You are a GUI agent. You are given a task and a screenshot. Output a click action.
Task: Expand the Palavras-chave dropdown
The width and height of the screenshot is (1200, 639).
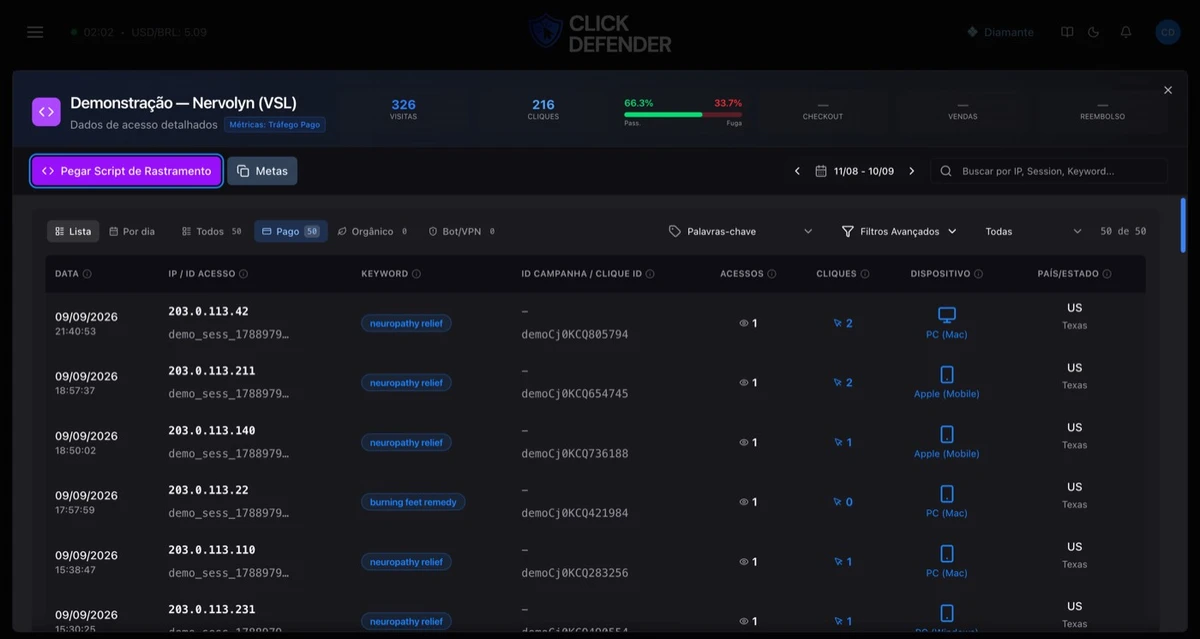click(741, 231)
